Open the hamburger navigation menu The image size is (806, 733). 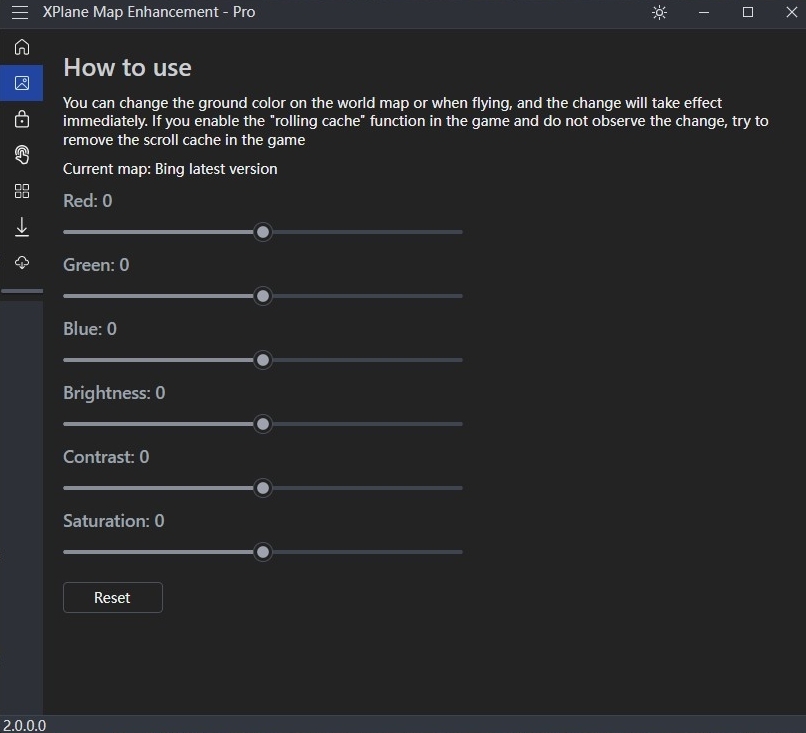pos(20,12)
